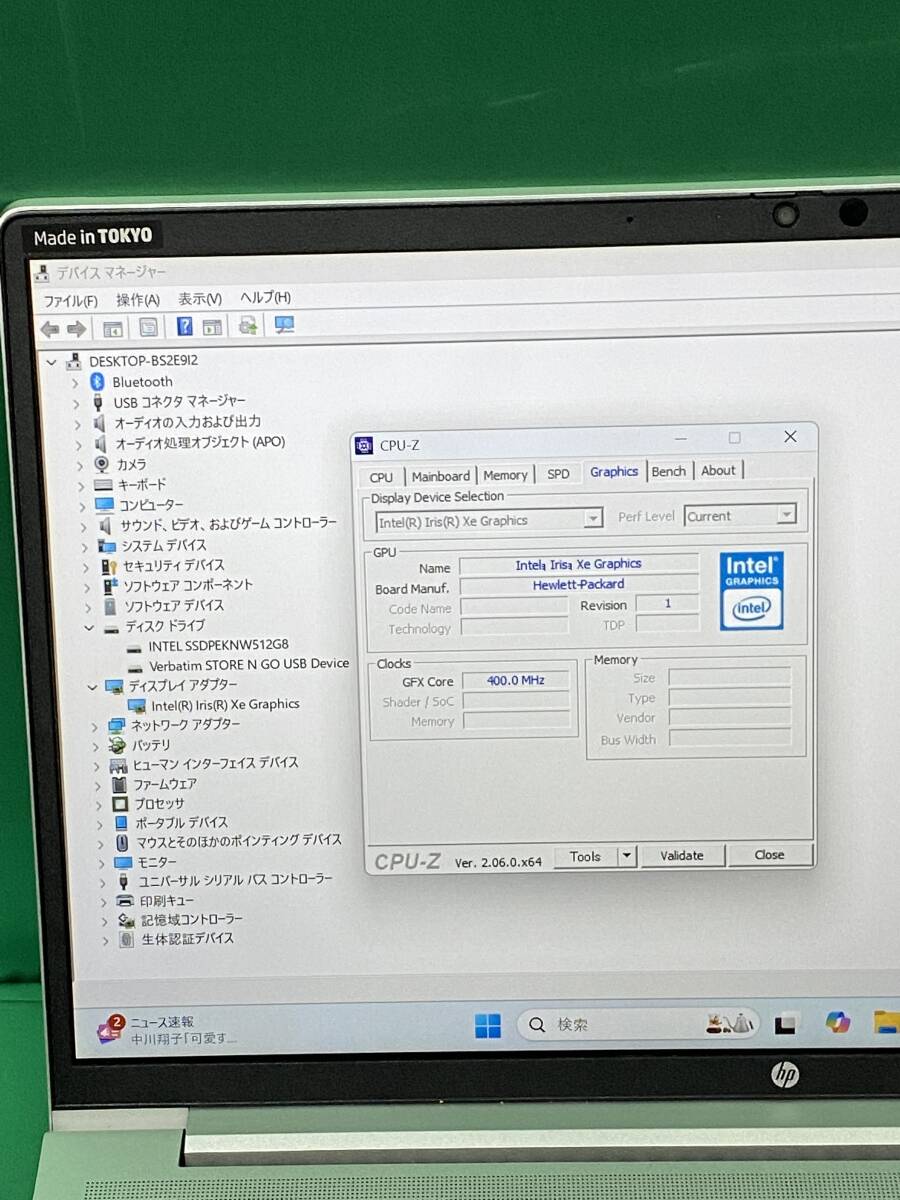The height and width of the screenshot is (1200, 900).
Task: Open the Properties toolbar icon
Action: coord(148,327)
